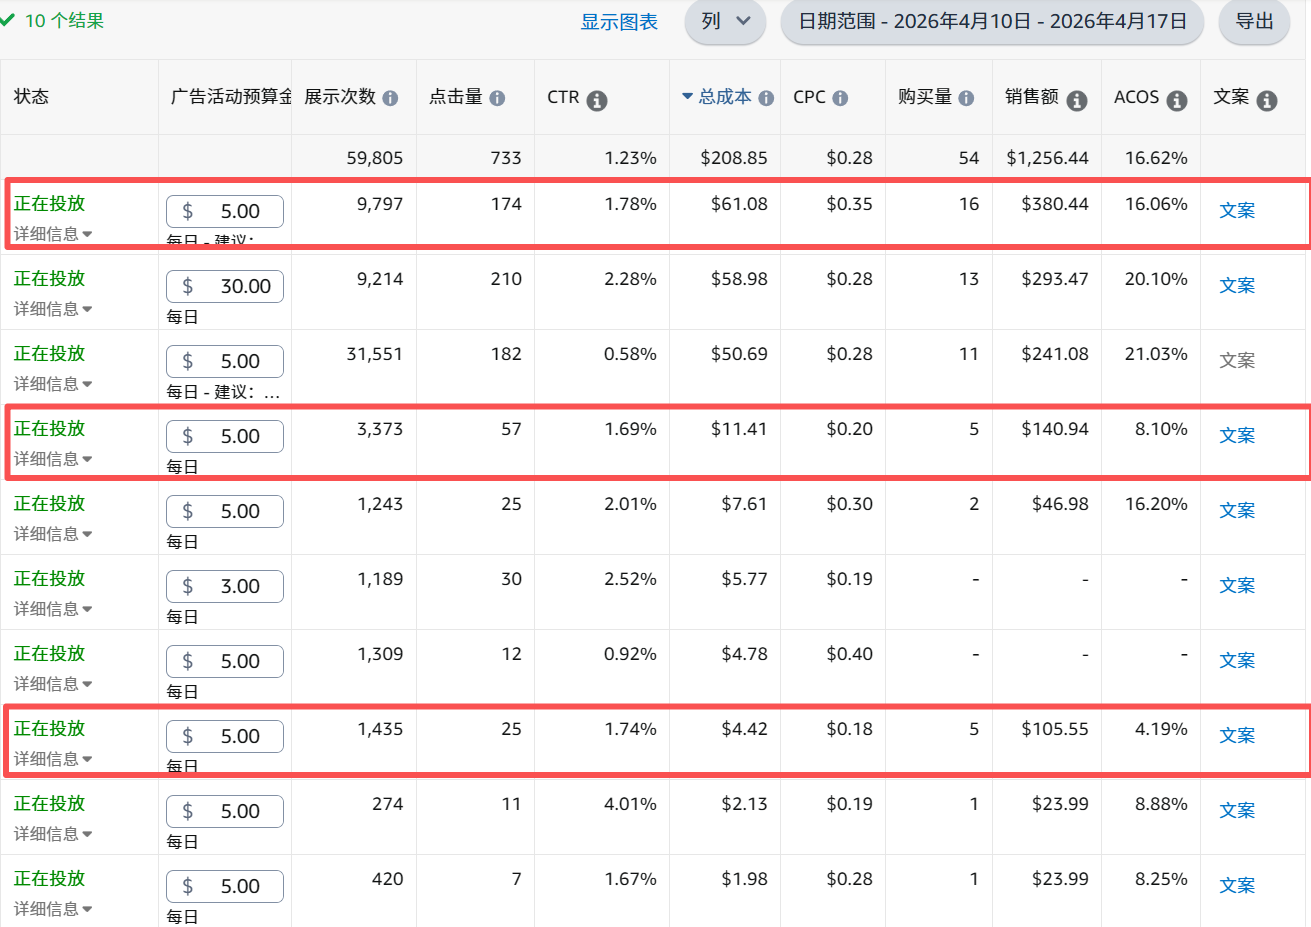The height and width of the screenshot is (927, 1311).
Task: Open the 列 columns dropdown
Action: (x=725, y=22)
